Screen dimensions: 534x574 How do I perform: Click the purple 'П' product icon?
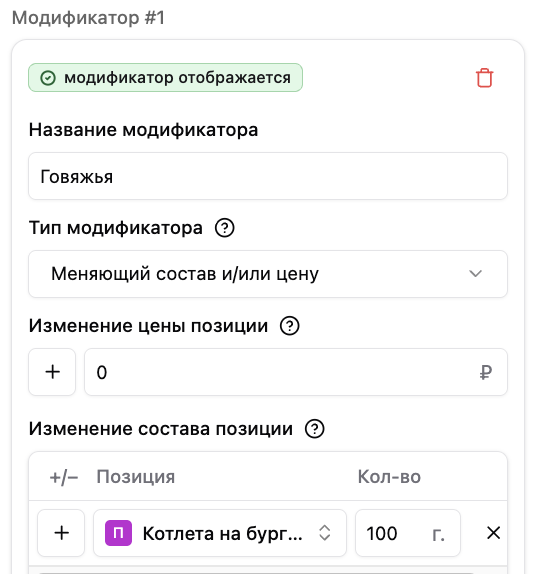pos(118,533)
